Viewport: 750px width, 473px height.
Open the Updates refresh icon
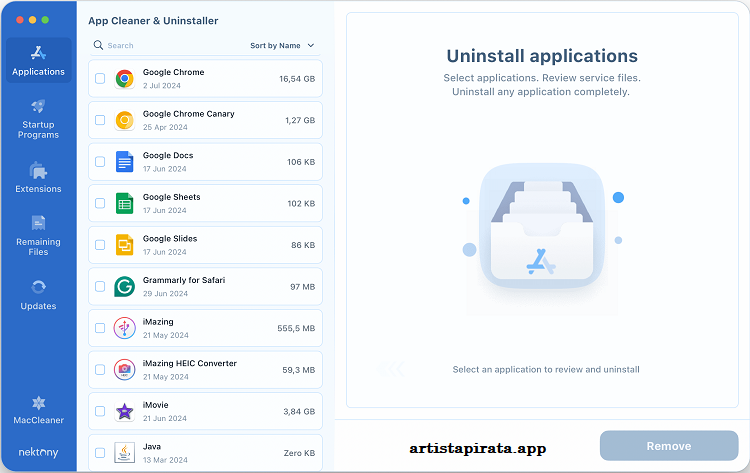tap(38, 287)
